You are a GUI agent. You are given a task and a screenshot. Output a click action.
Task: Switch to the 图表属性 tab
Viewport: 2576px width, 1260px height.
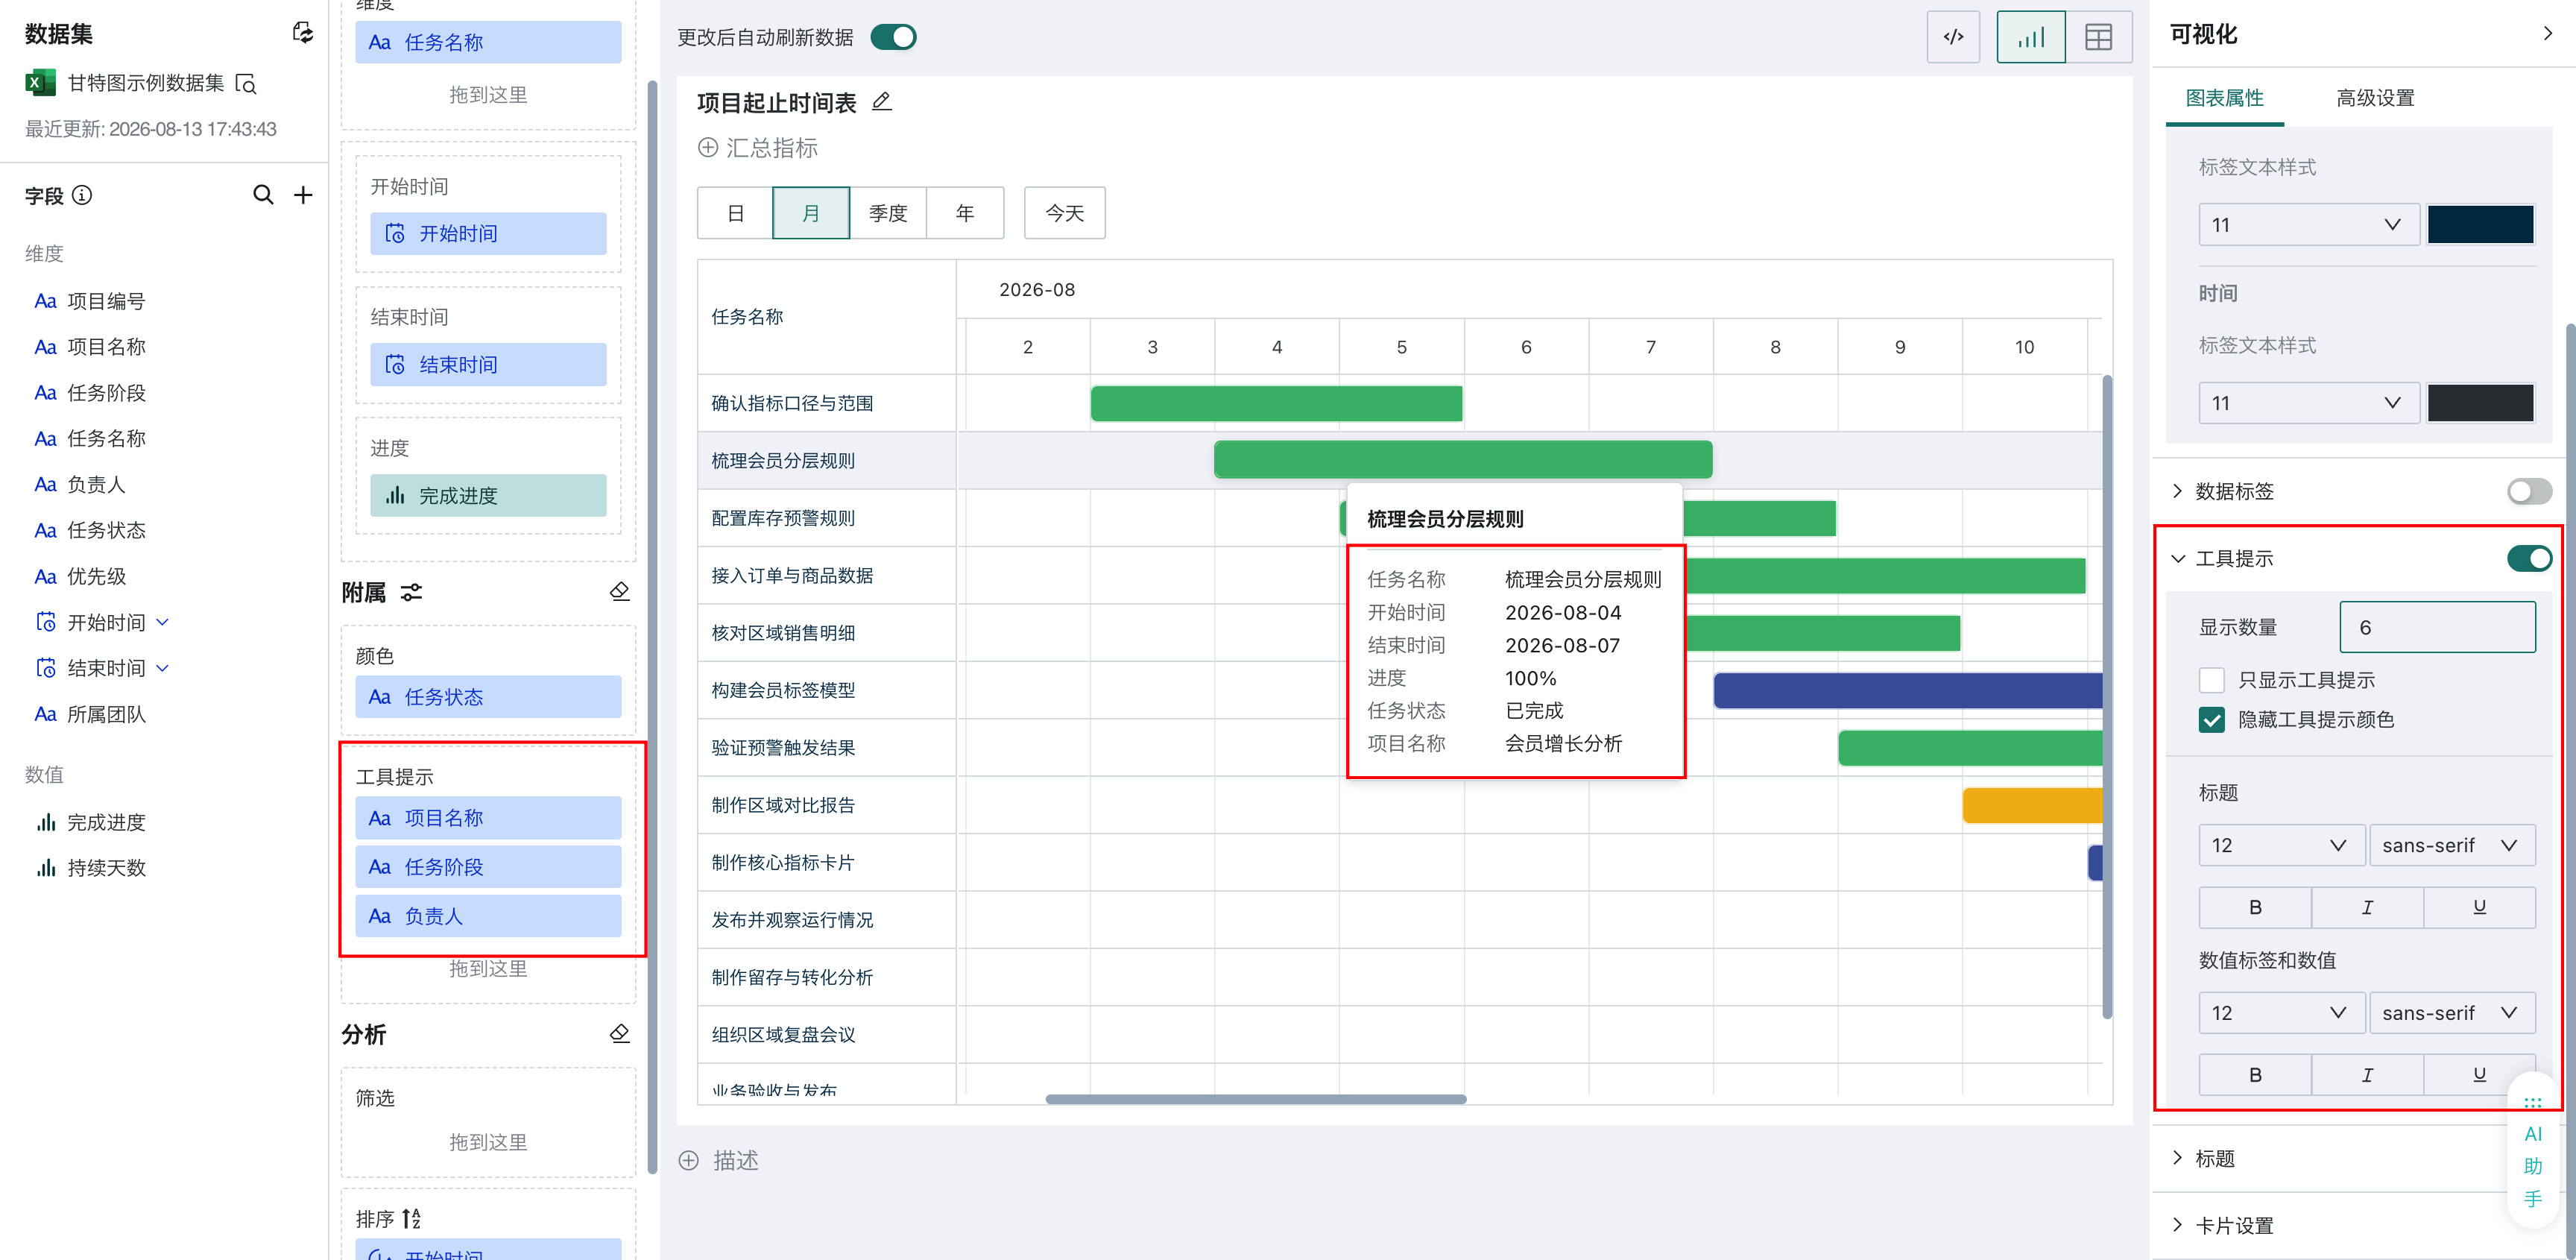[2224, 98]
